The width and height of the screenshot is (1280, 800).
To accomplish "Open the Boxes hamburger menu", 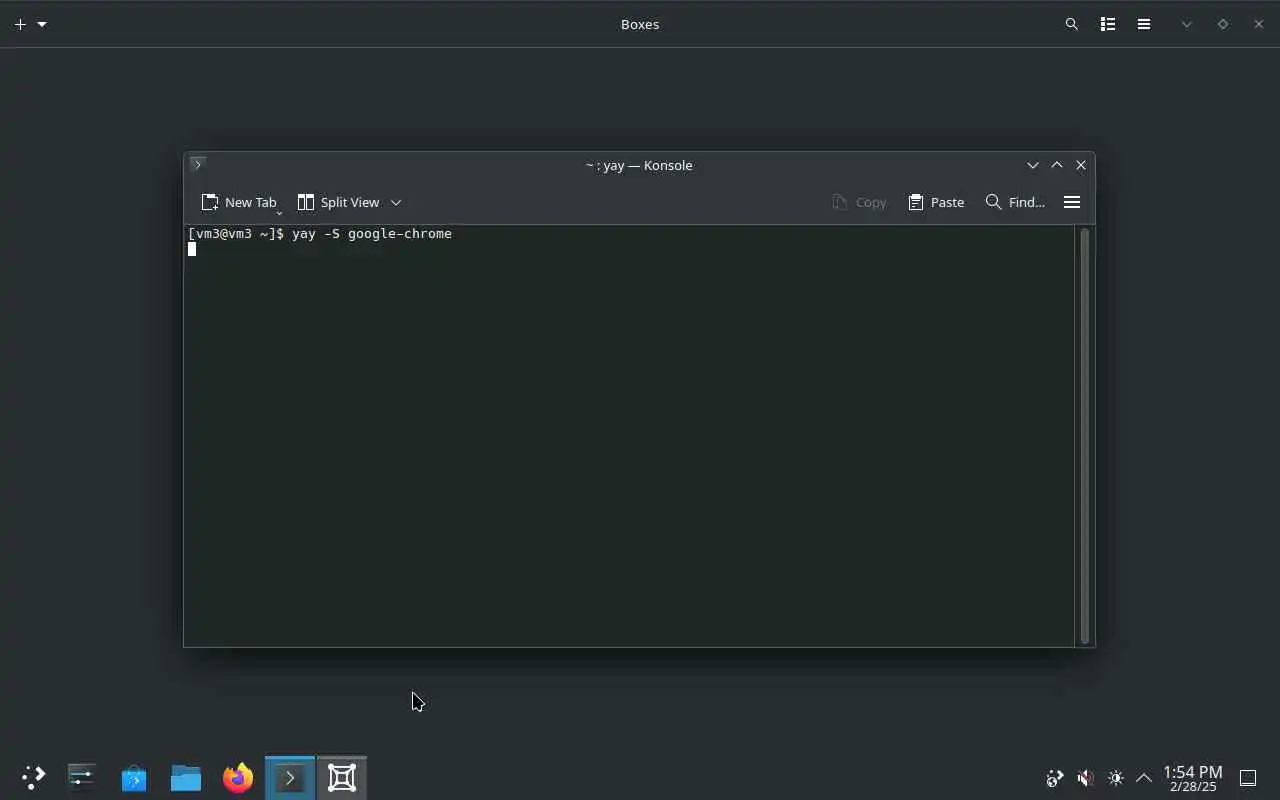I will coord(1144,24).
